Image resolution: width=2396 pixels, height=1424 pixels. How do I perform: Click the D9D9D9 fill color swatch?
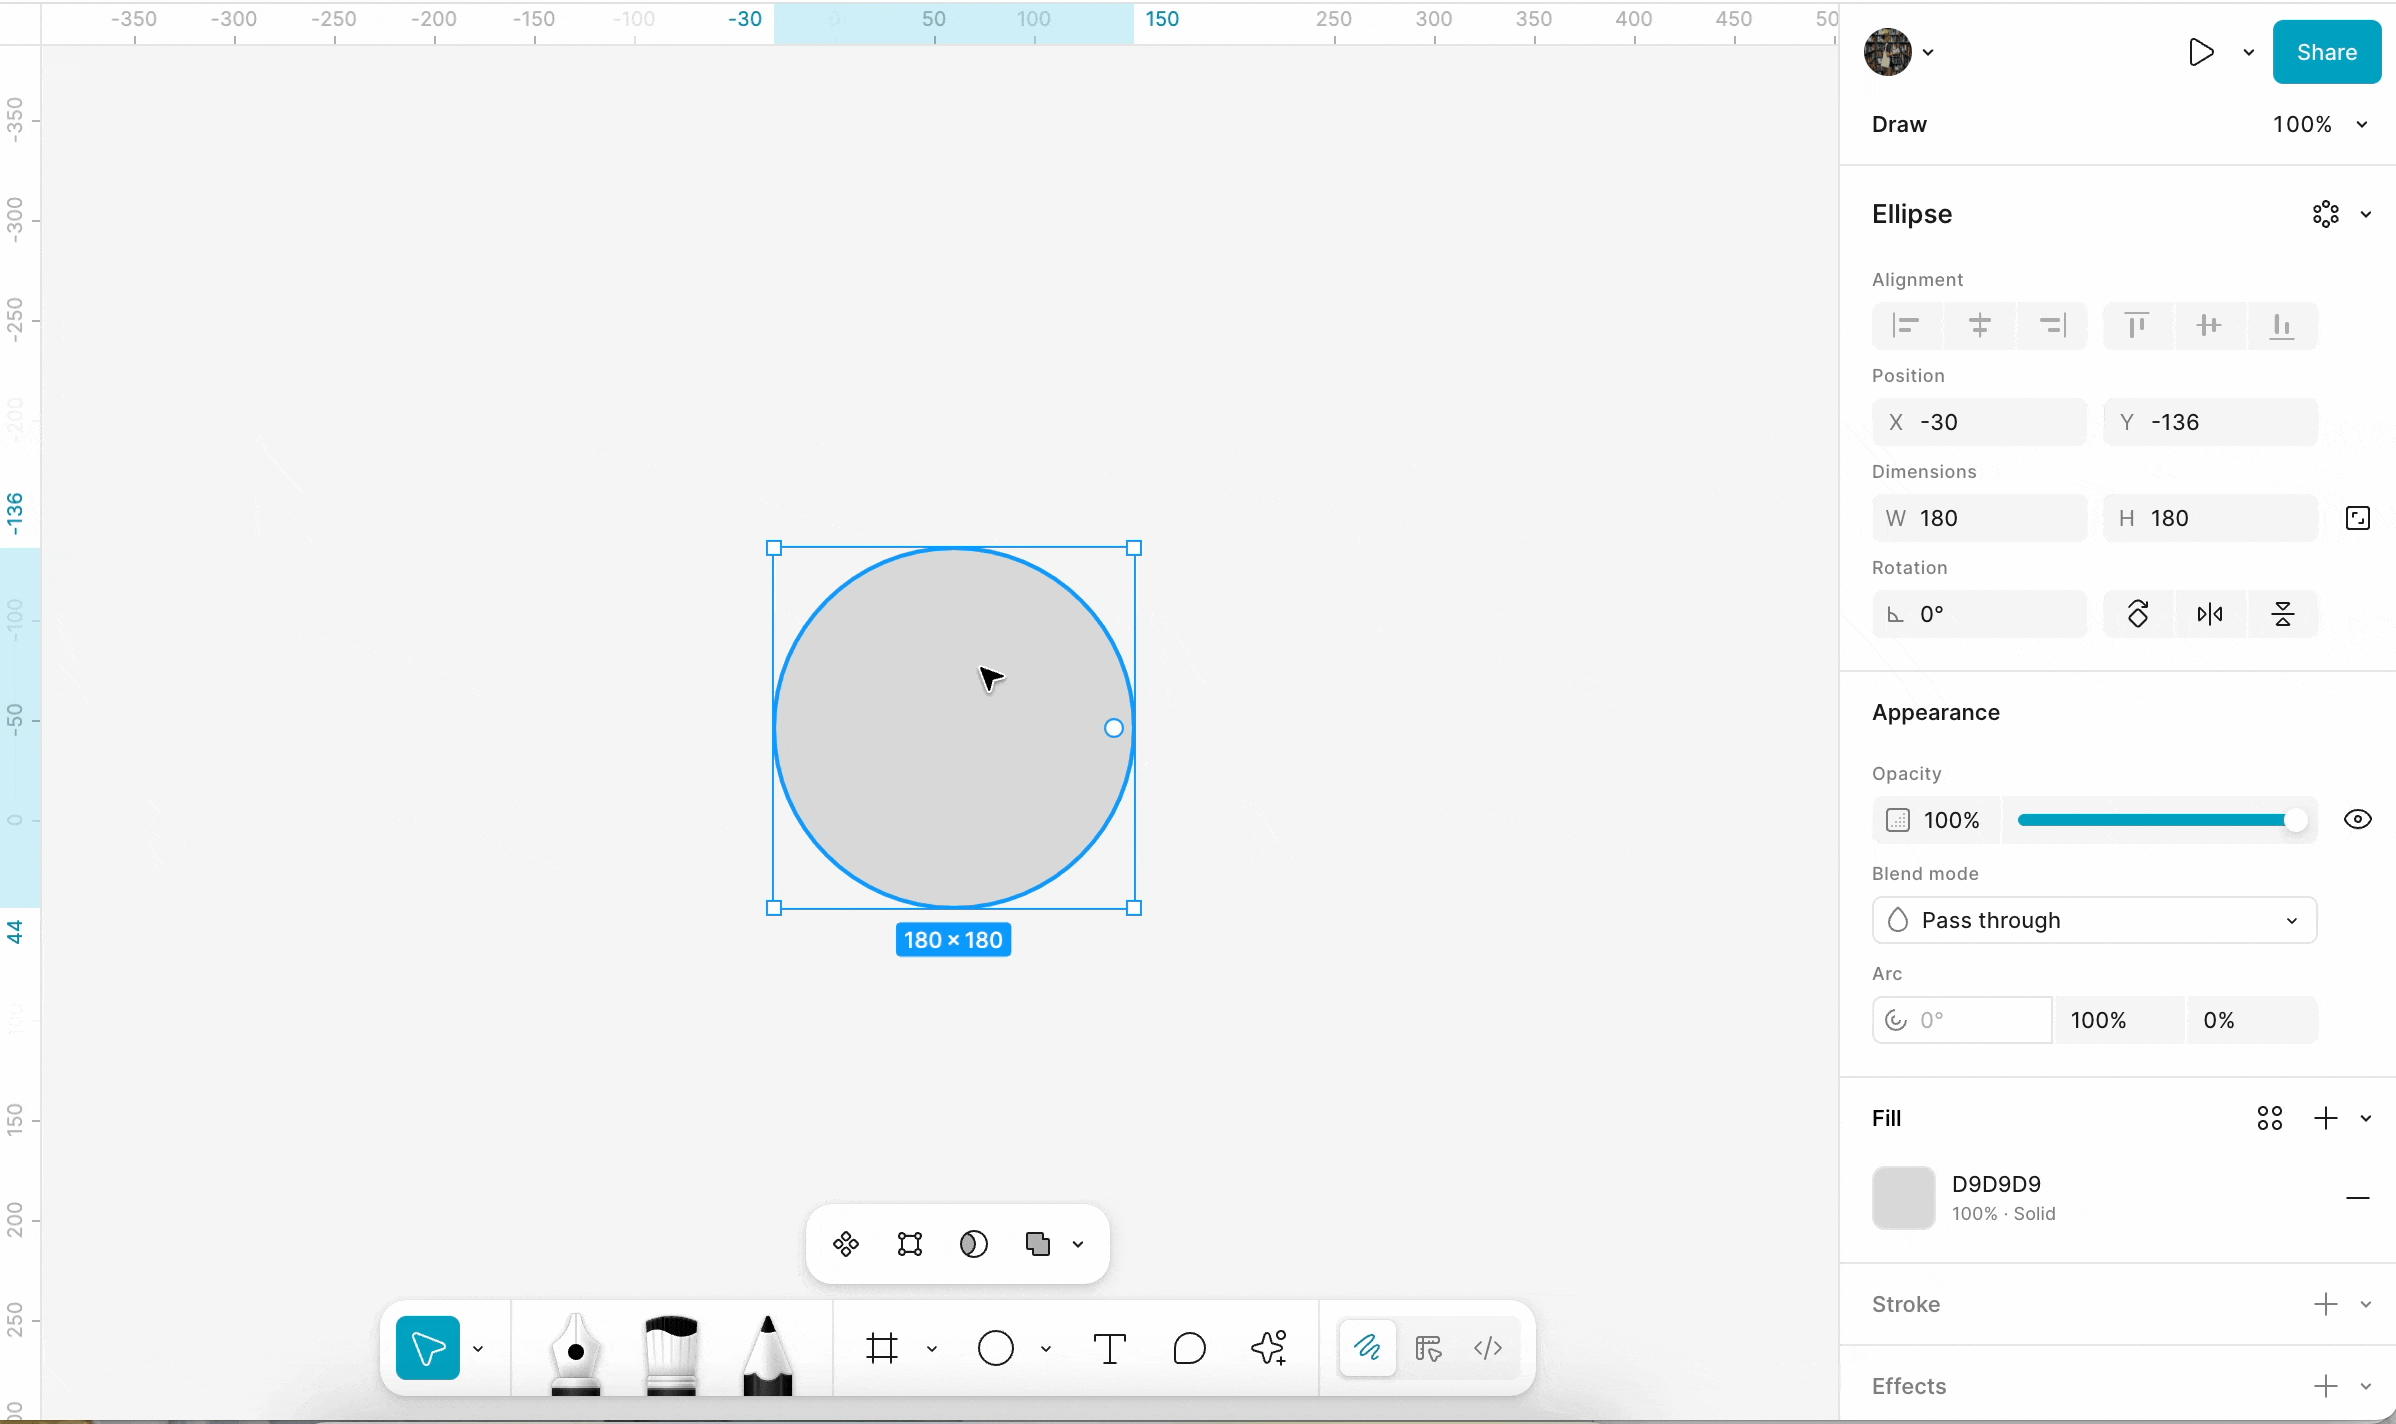(1903, 1198)
